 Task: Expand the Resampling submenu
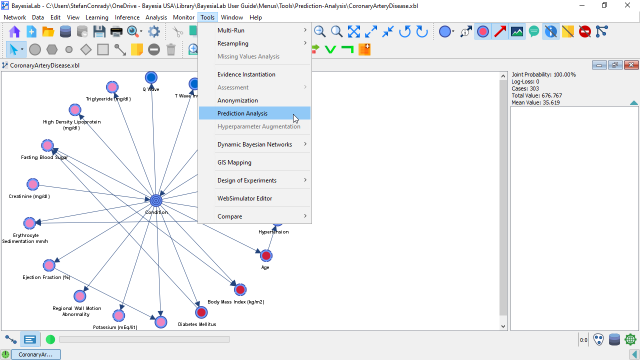[255, 43]
